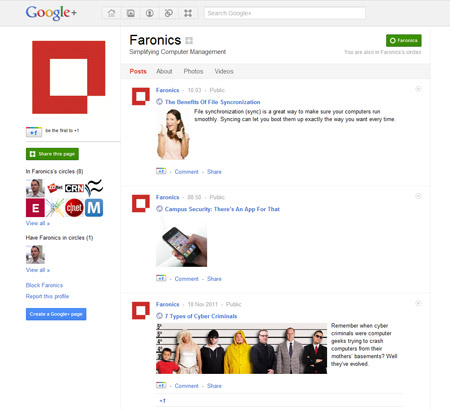Screen dimensions: 450x410
Task: +1 the File Syncronization post
Action: (161, 171)
